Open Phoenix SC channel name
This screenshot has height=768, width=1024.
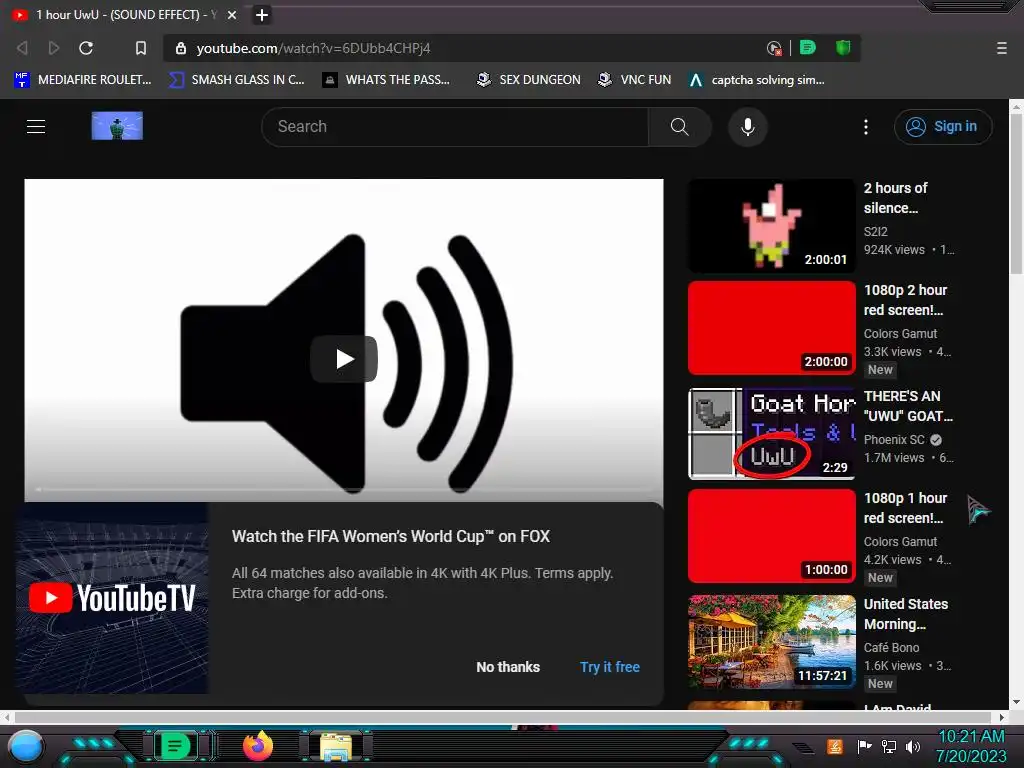pos(894,440)
